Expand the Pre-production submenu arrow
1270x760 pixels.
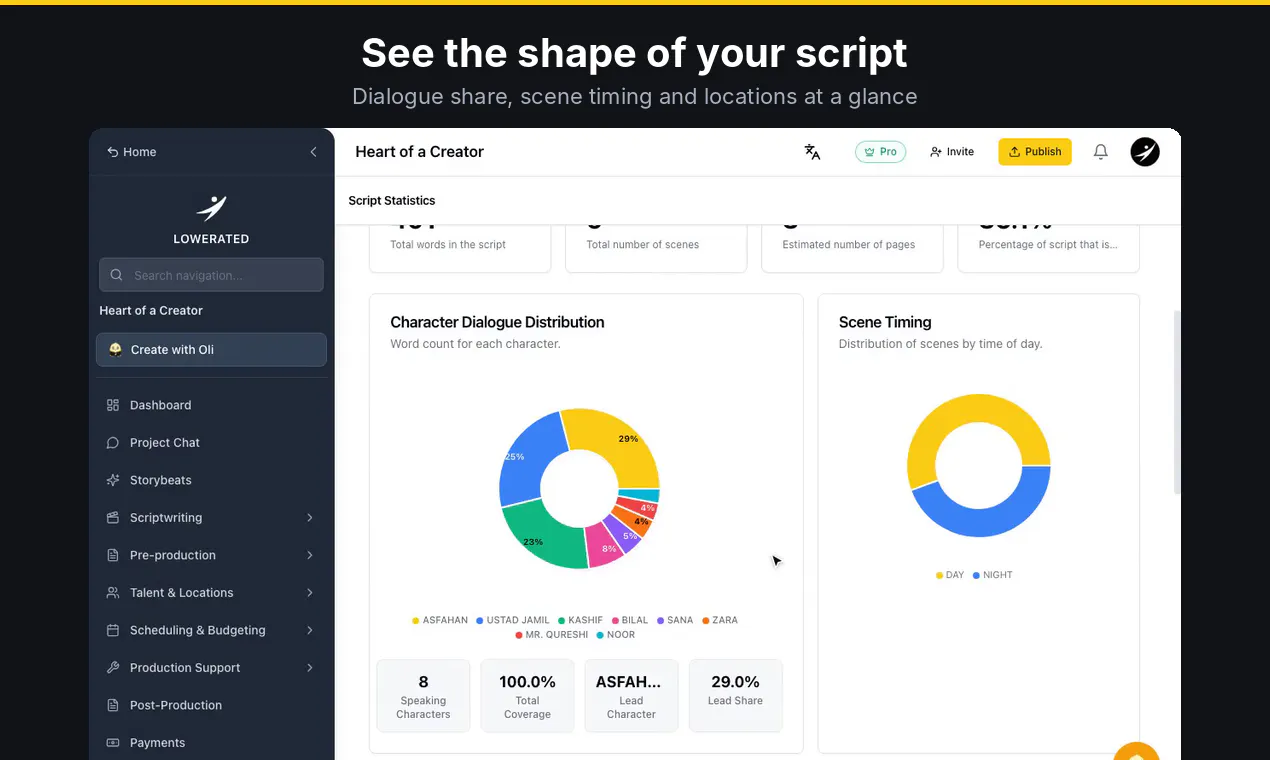(310, 555)
